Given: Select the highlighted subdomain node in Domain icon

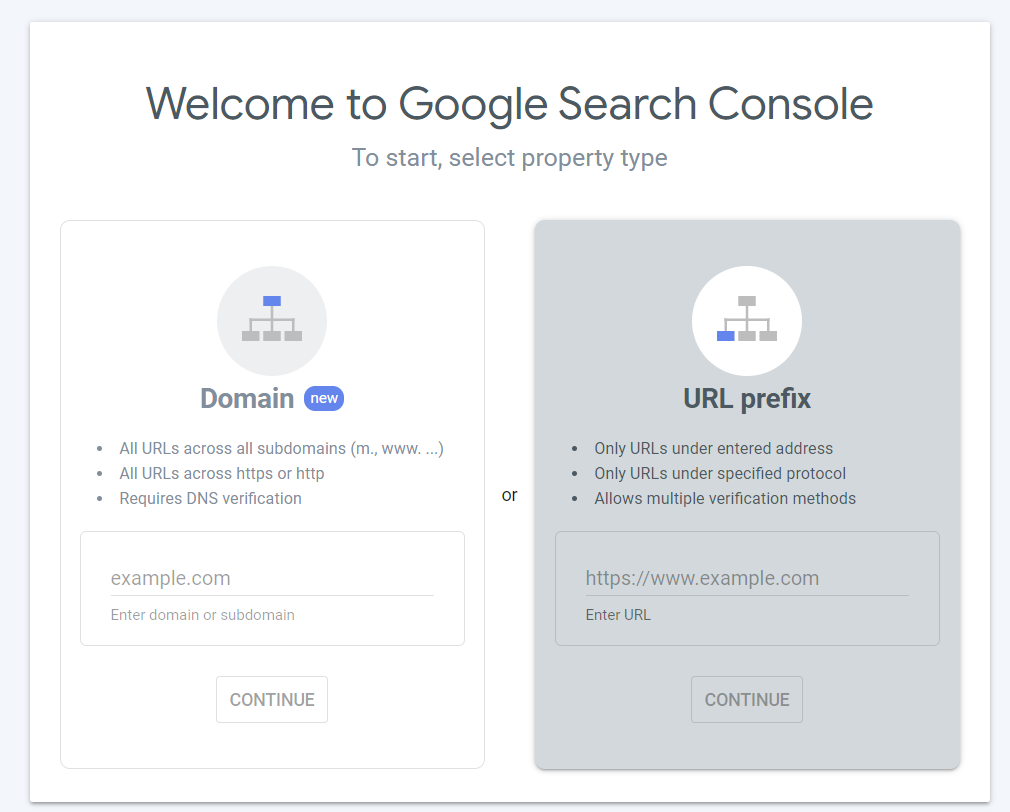Looking at the screenshot, I should click(x=272, y=300).
